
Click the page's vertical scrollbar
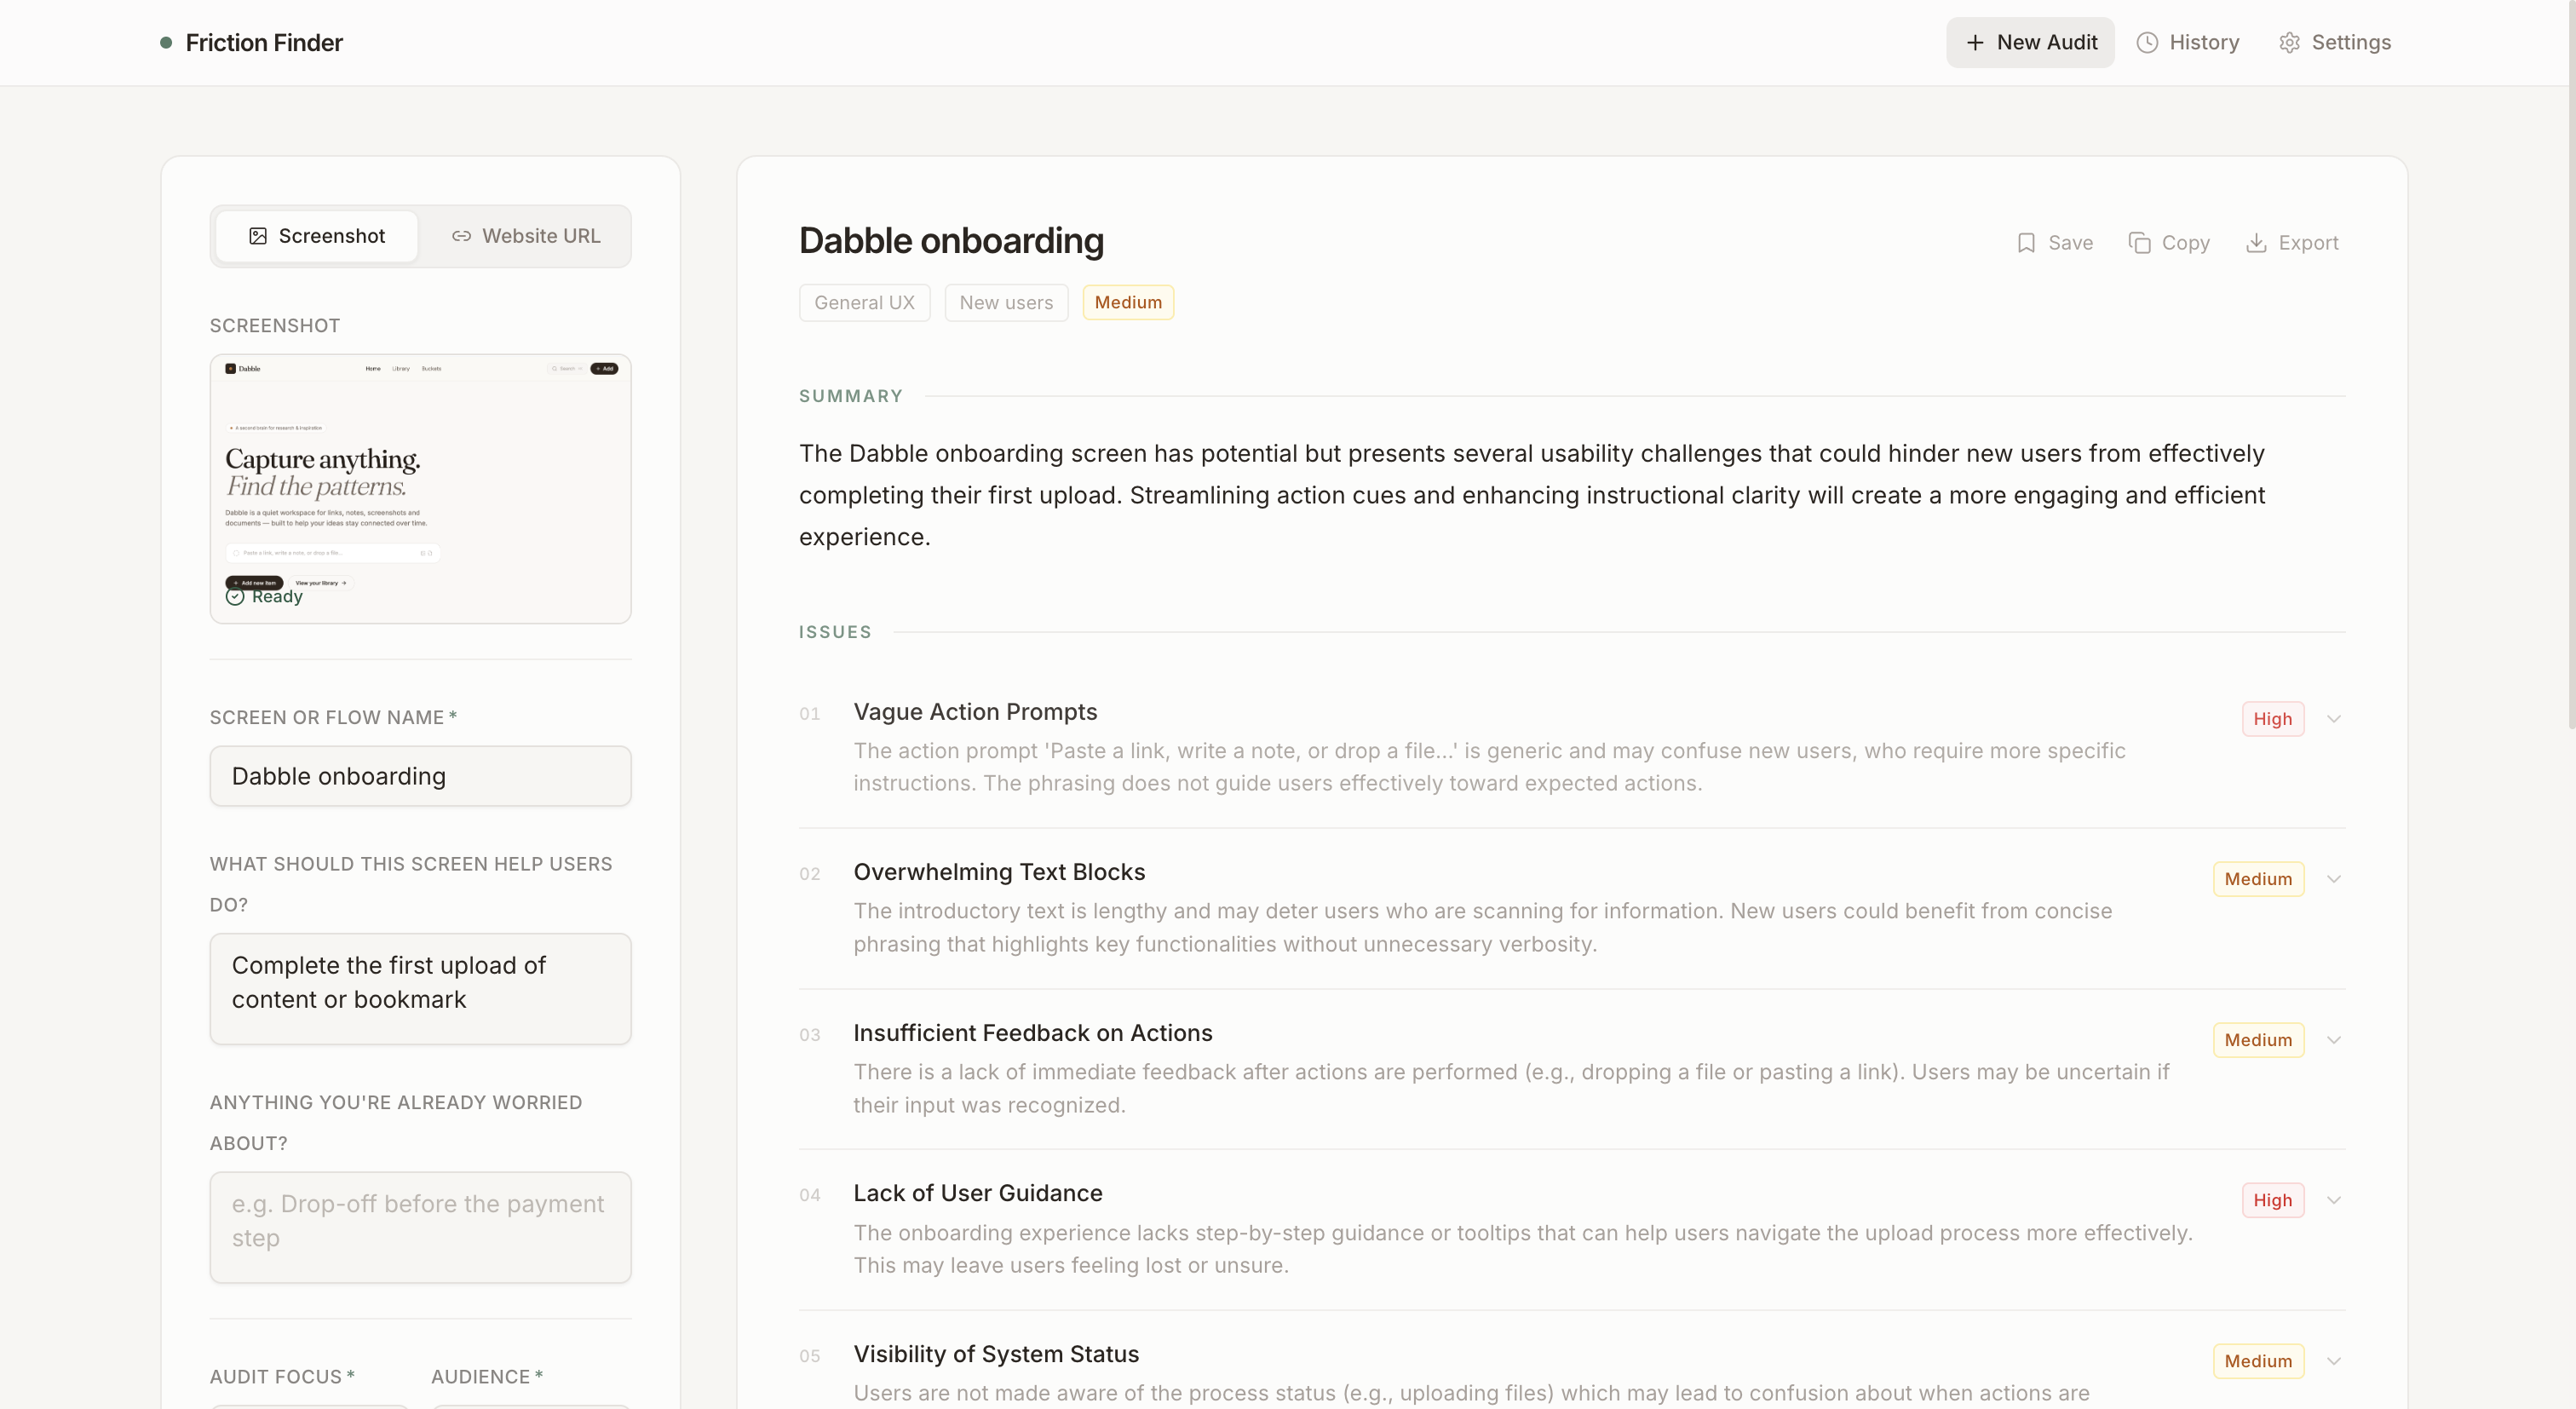click(2570, 365)
